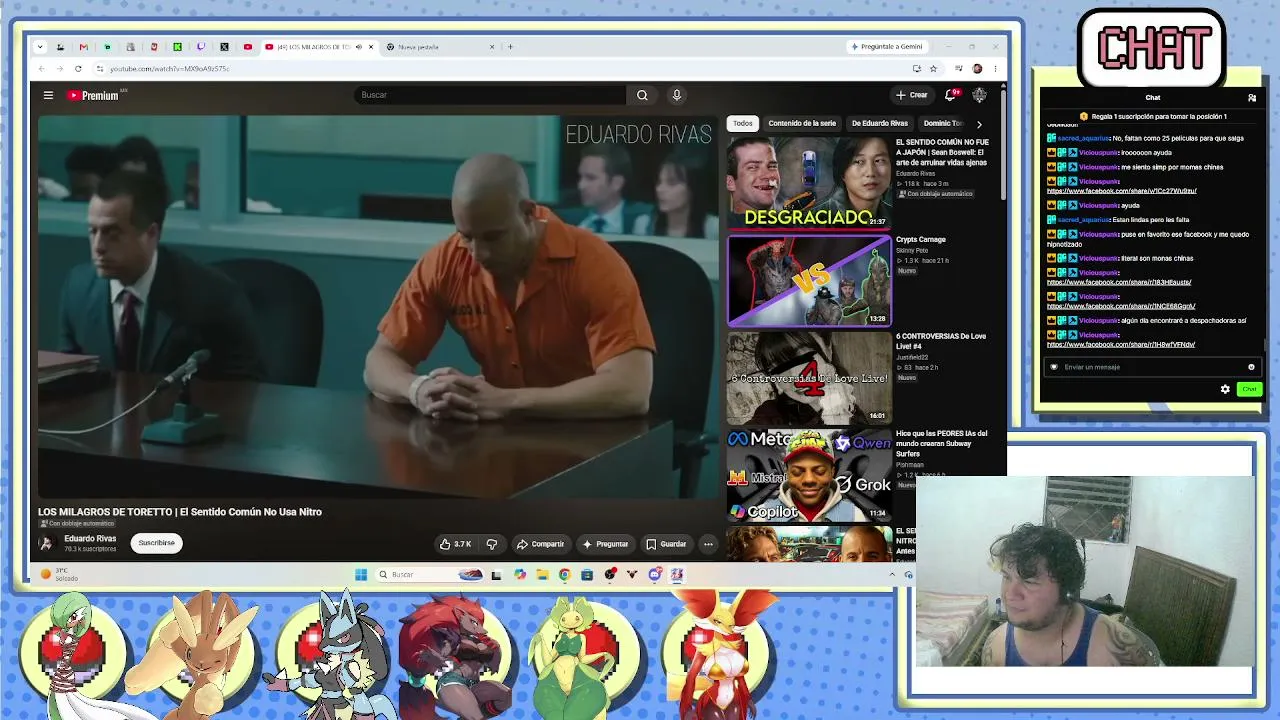Open the chat users icon in header
The width and height of the screenshot is (1280, 720).
click(1252, 98)
